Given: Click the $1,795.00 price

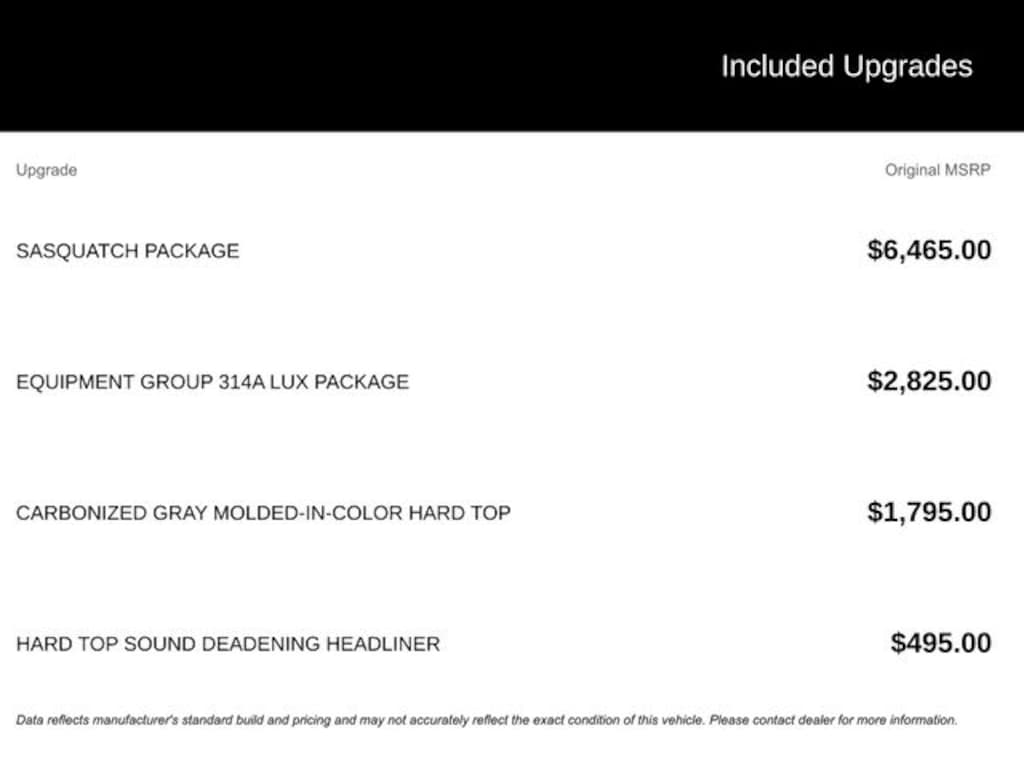Looking at the screenshot, I should (929, 512).
